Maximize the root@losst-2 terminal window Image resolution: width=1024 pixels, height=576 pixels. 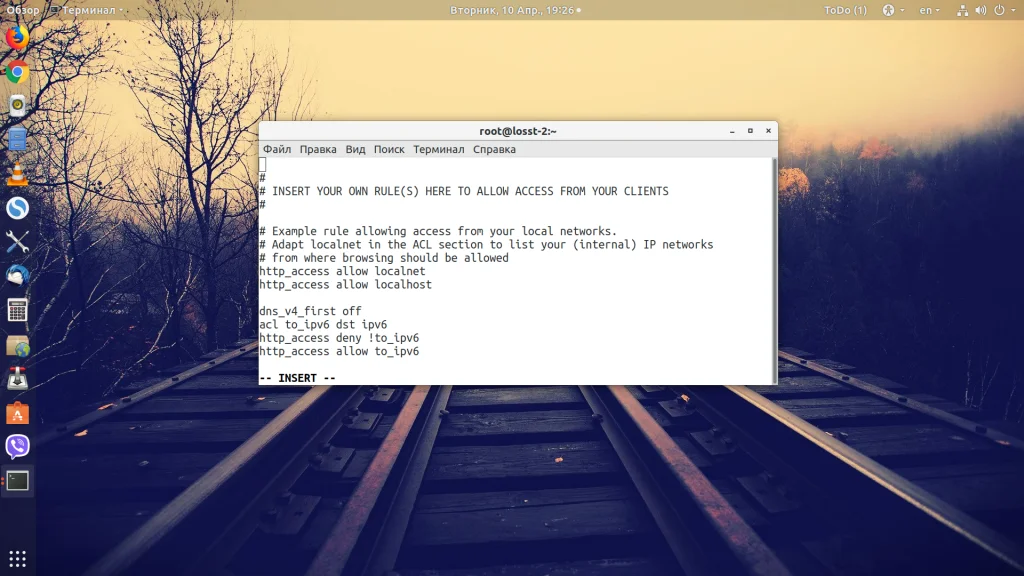[x=750, y=131]
